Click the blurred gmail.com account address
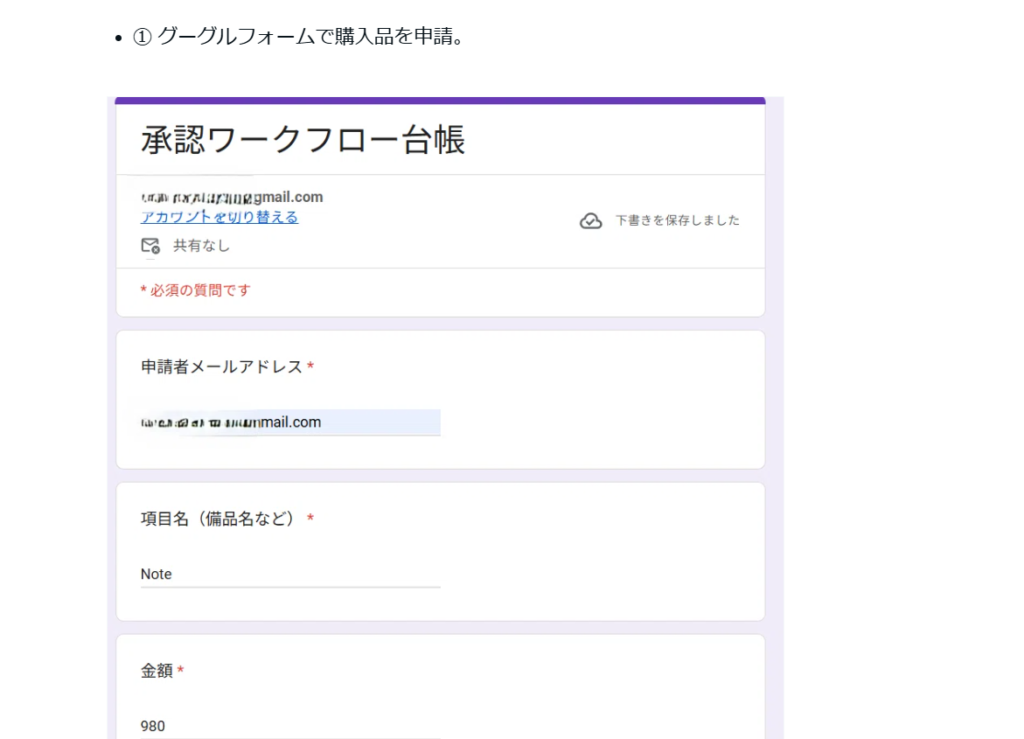1024x739 pixels. (x=232, y=197)
